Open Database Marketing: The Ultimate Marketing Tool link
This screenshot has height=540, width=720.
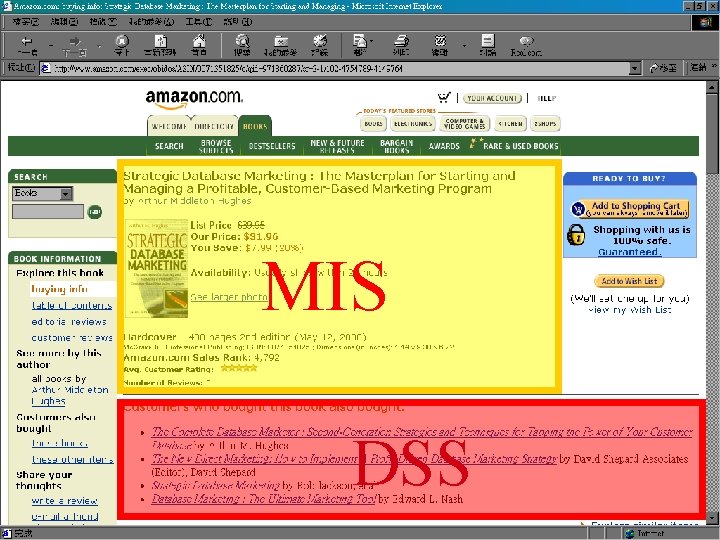(264, 499)
